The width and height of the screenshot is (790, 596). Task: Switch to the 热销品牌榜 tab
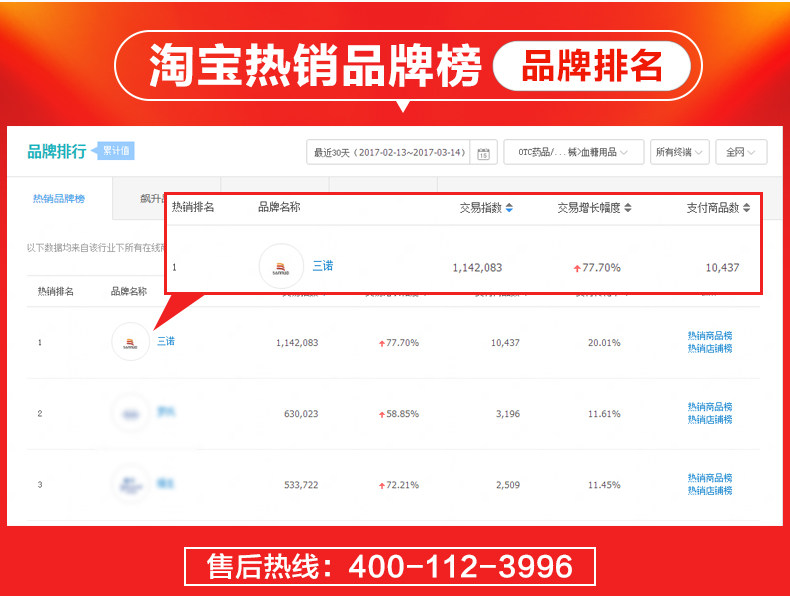pyautogui.click(x=59, y=198)
